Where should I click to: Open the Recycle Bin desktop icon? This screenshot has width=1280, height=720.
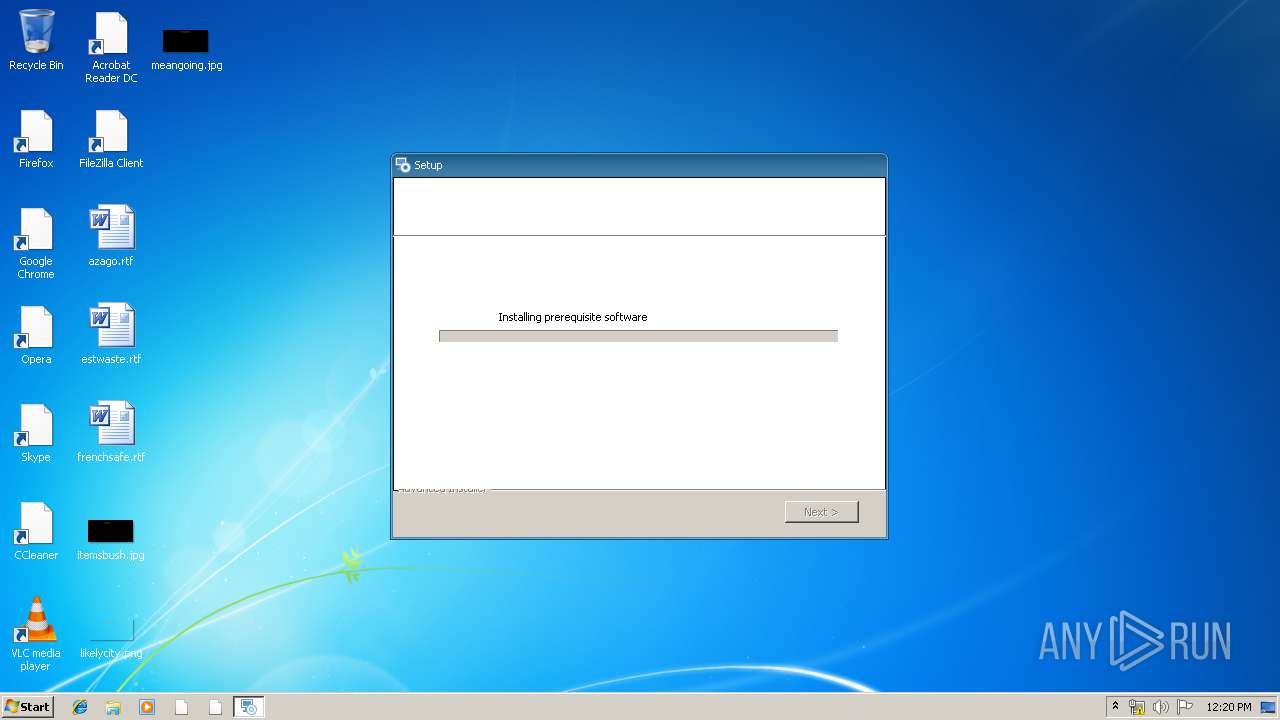[36, 41]
